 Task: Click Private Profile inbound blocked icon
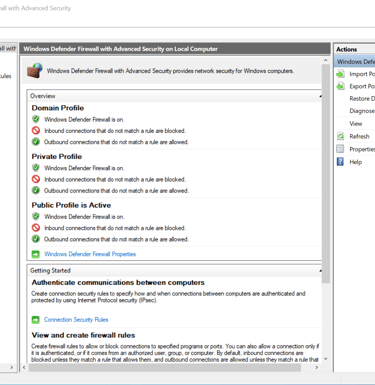coord(36,179)
